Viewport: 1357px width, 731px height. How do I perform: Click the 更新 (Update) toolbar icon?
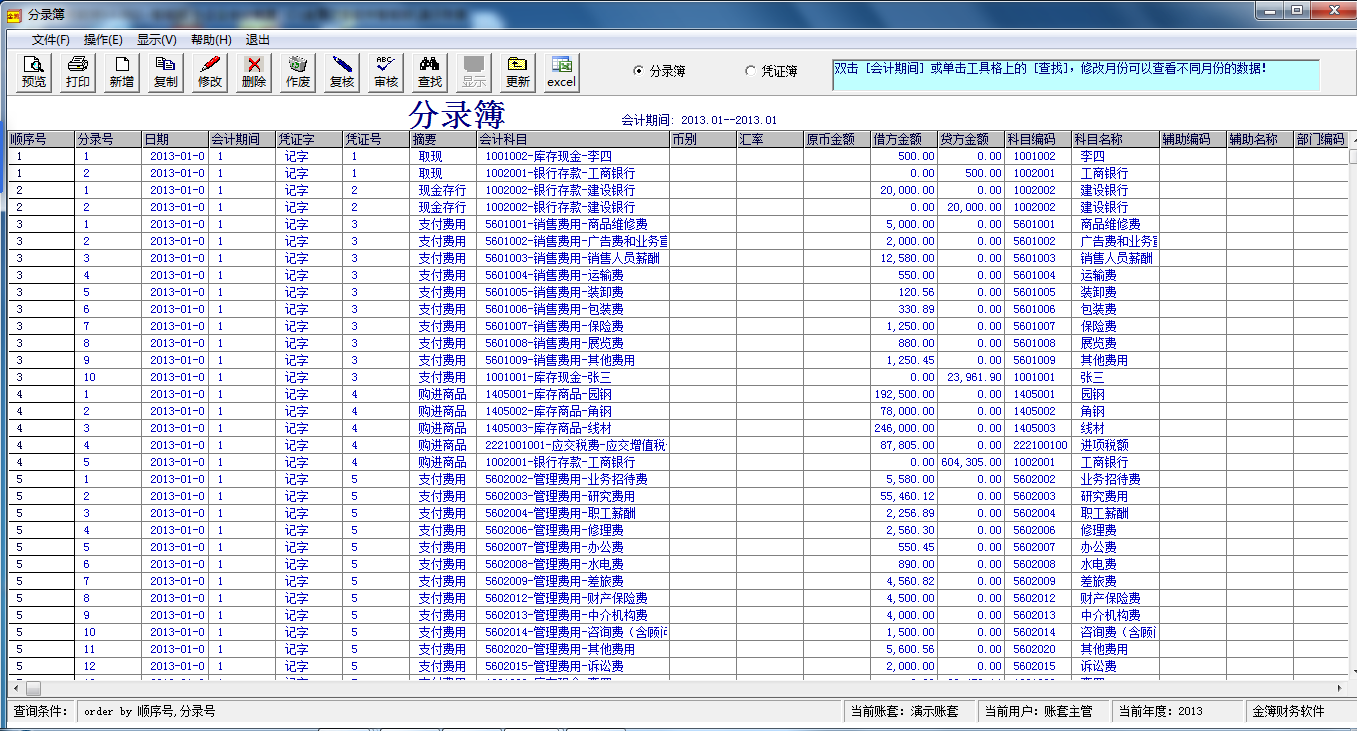point(516,70)
